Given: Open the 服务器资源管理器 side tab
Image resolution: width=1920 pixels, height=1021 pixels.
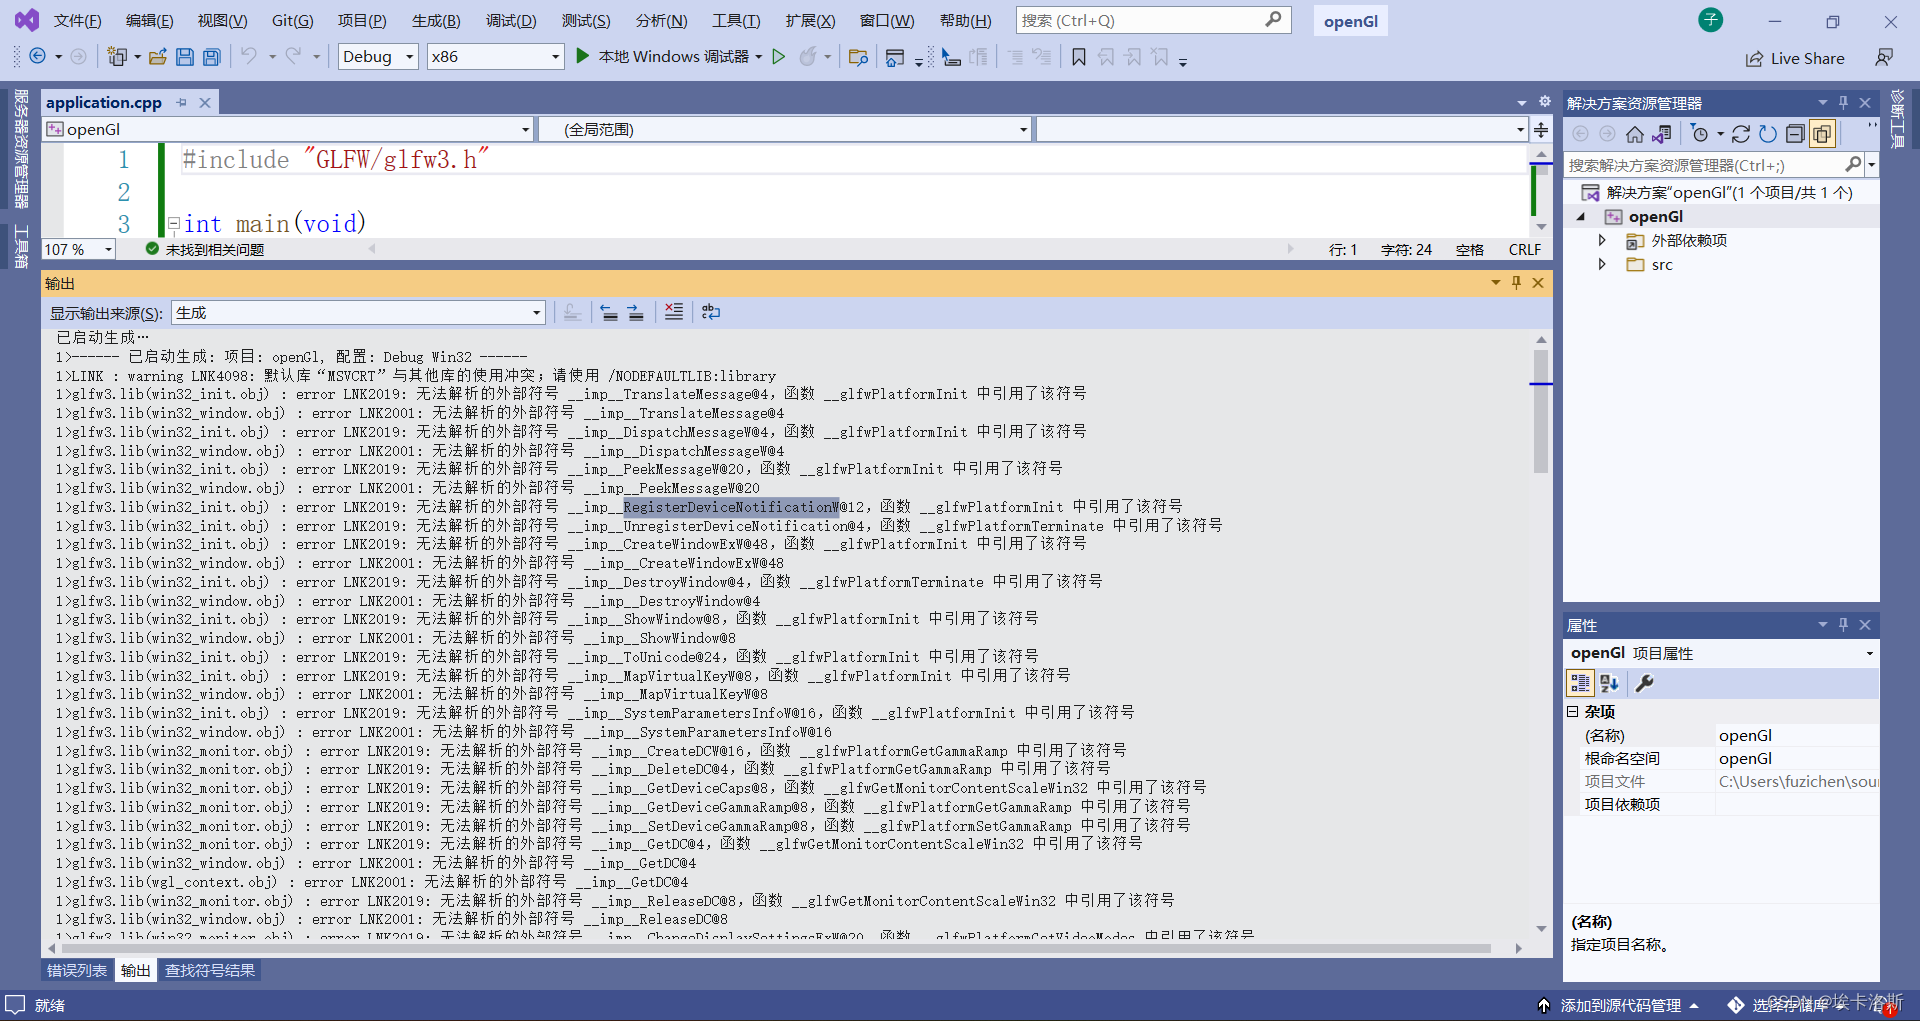Looking at the screenshot, I should point(20,149).
